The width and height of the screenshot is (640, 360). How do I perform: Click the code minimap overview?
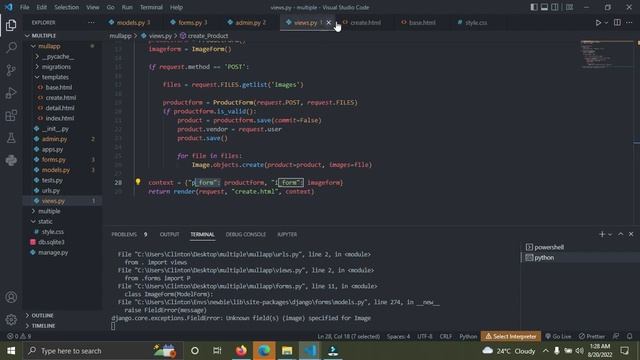coord(607,54)
